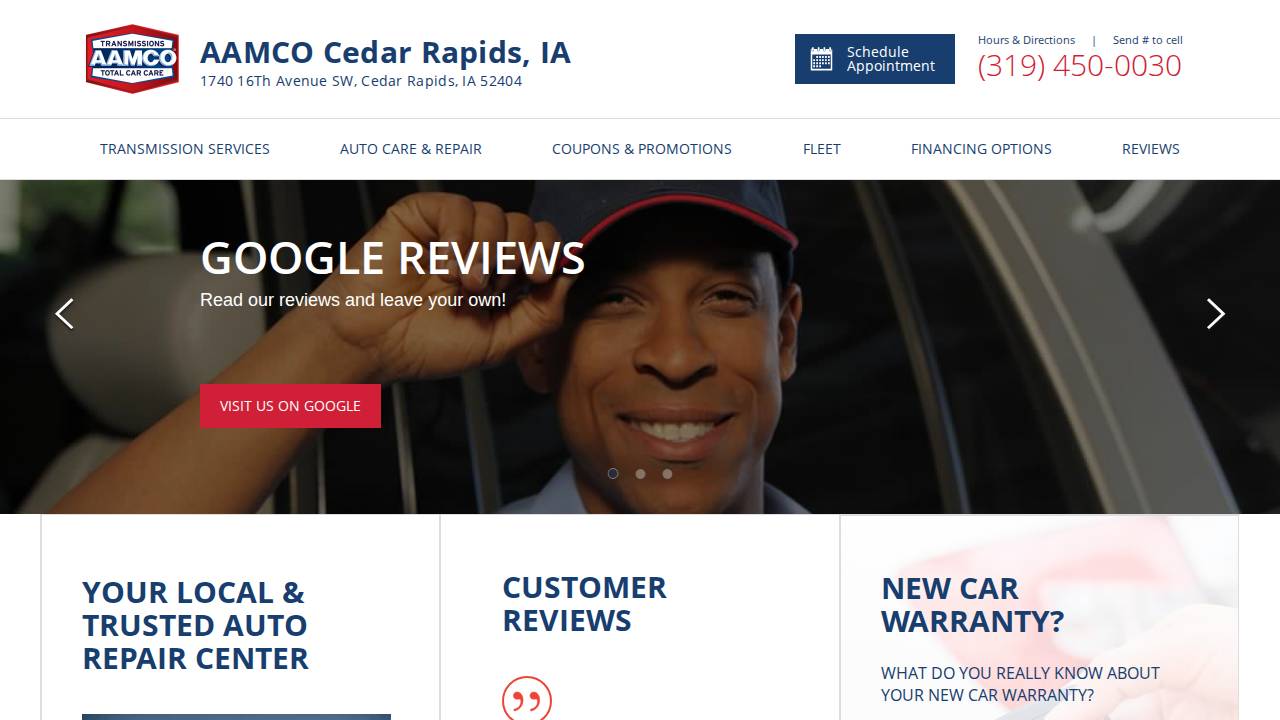Click the Schedule Appointment button
This screenshot has width=1280, height=720.
click(x=875, y=59)
